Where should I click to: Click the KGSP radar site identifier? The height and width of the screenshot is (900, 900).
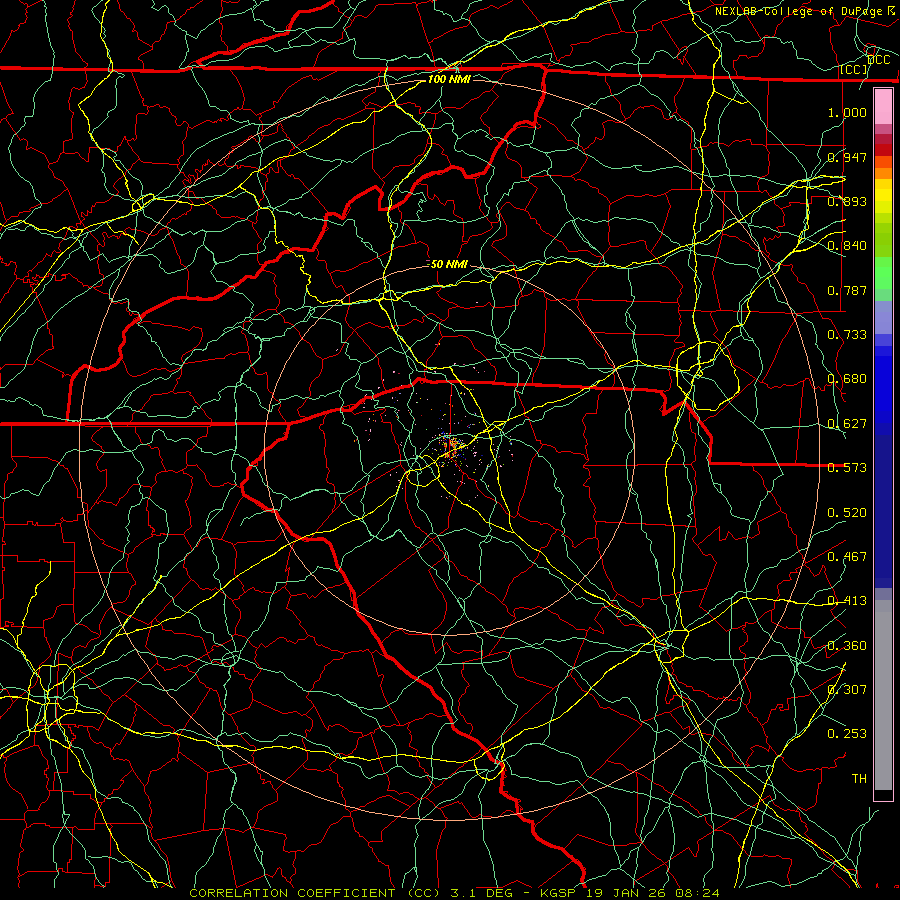pyautogui.click(x=557, y=893)
